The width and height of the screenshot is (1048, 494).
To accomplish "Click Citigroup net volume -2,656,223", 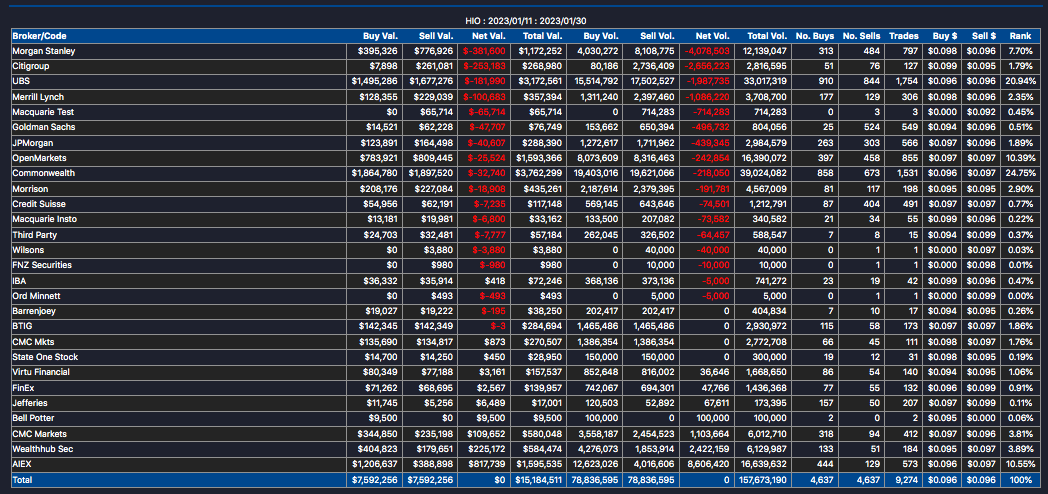I will coord(707,66).
